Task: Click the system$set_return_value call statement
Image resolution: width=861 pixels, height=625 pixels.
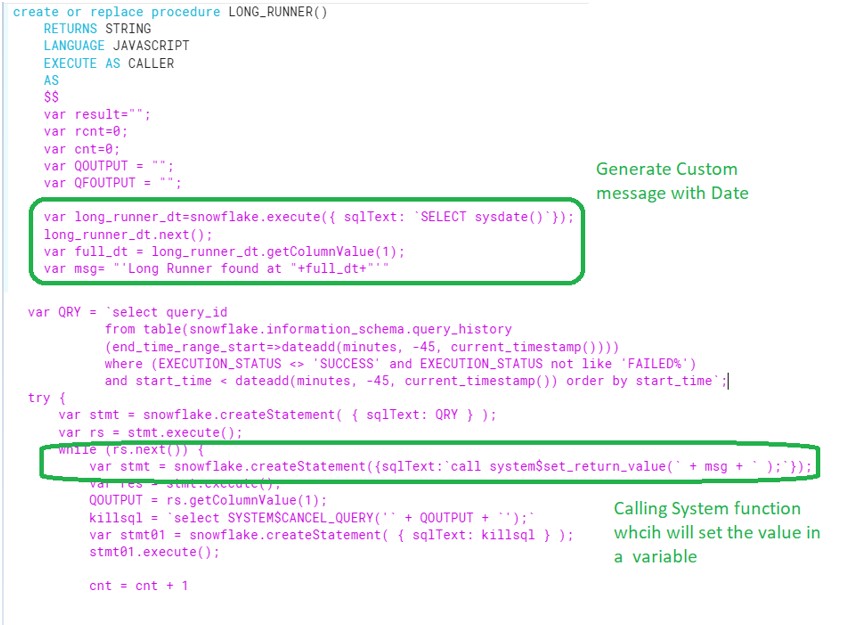Action: pos(430,465)
